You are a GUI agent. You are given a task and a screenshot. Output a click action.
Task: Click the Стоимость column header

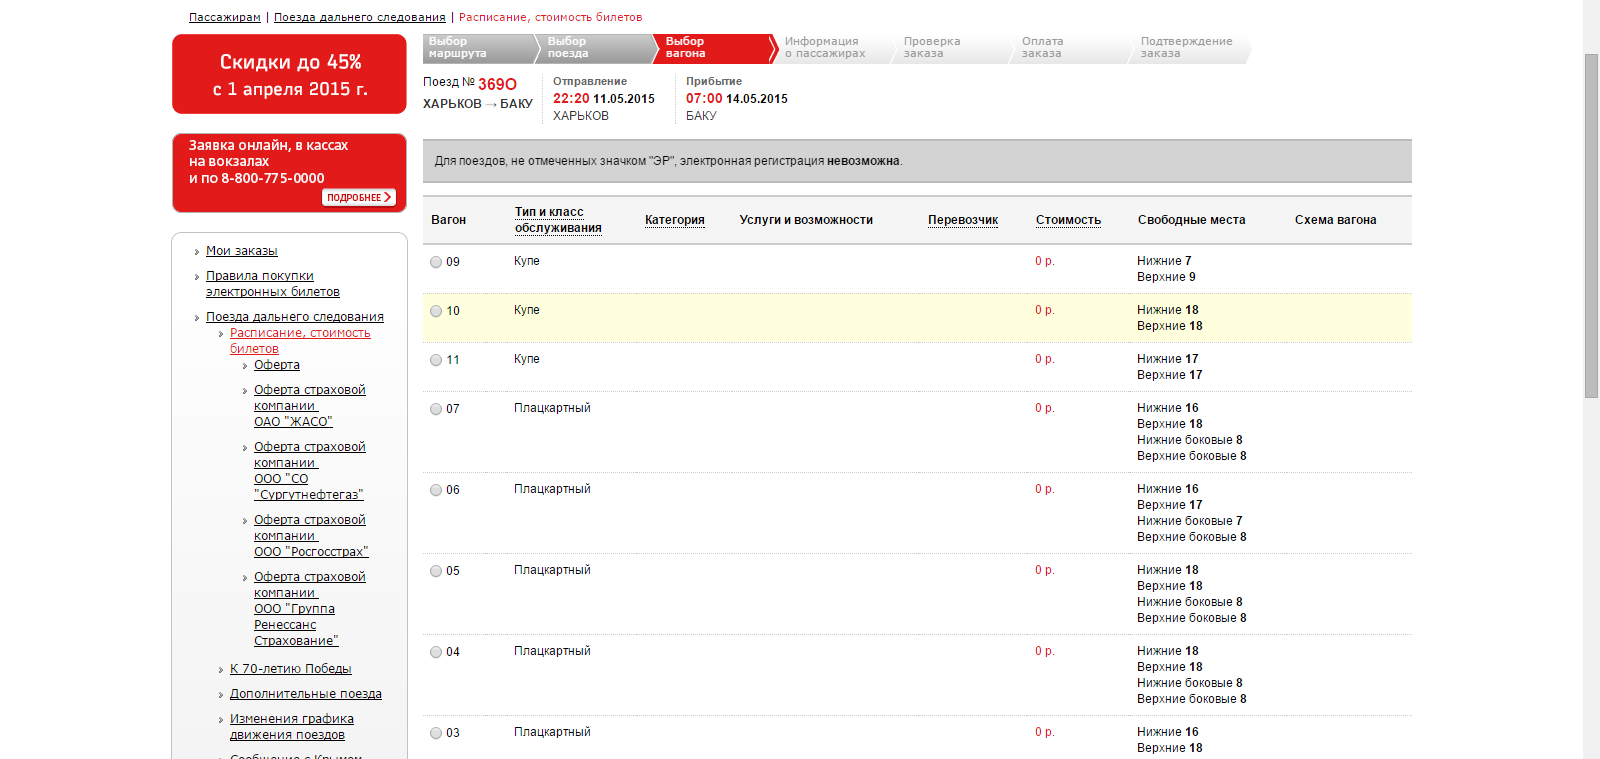1068,220
